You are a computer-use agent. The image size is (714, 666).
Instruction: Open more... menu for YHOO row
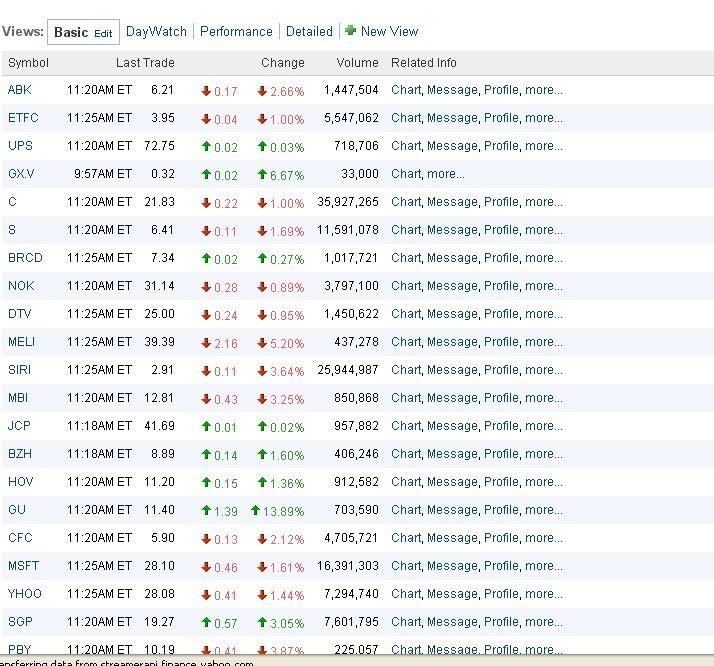click(x=543, y=594)
